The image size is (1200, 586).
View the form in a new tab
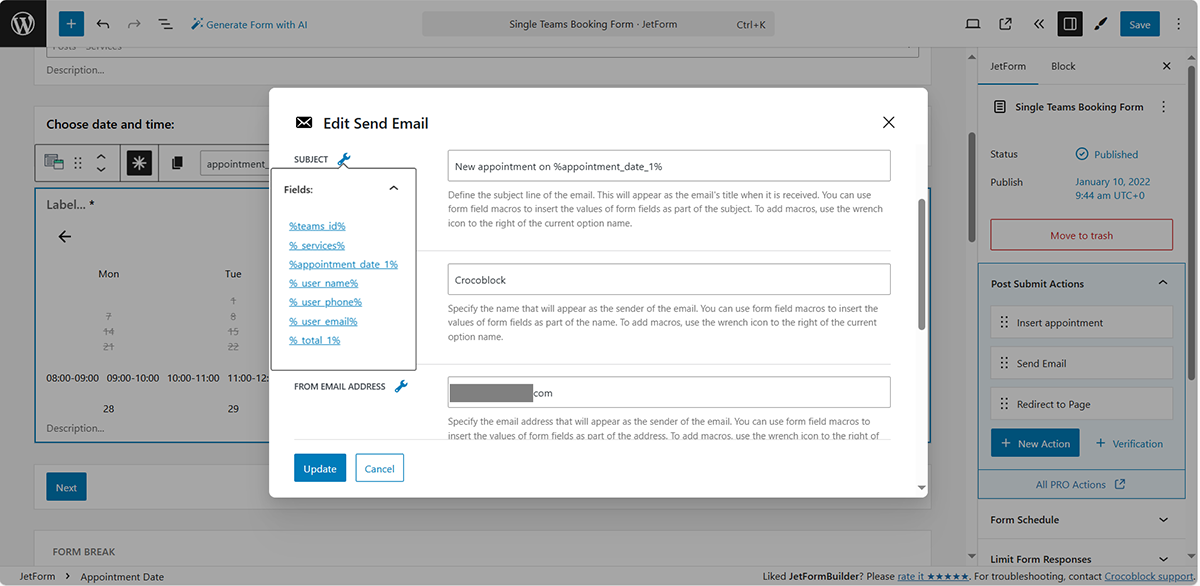coord(1005,24)
